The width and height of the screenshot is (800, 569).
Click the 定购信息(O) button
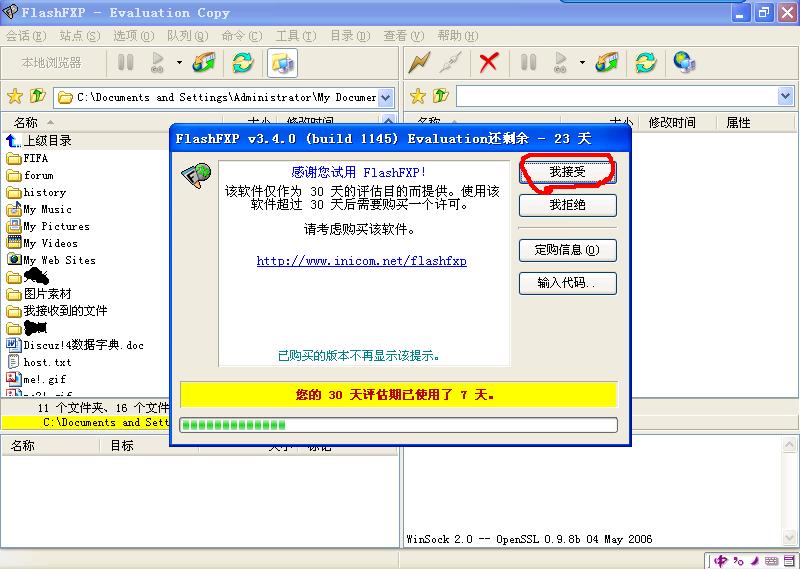(567, 250)
